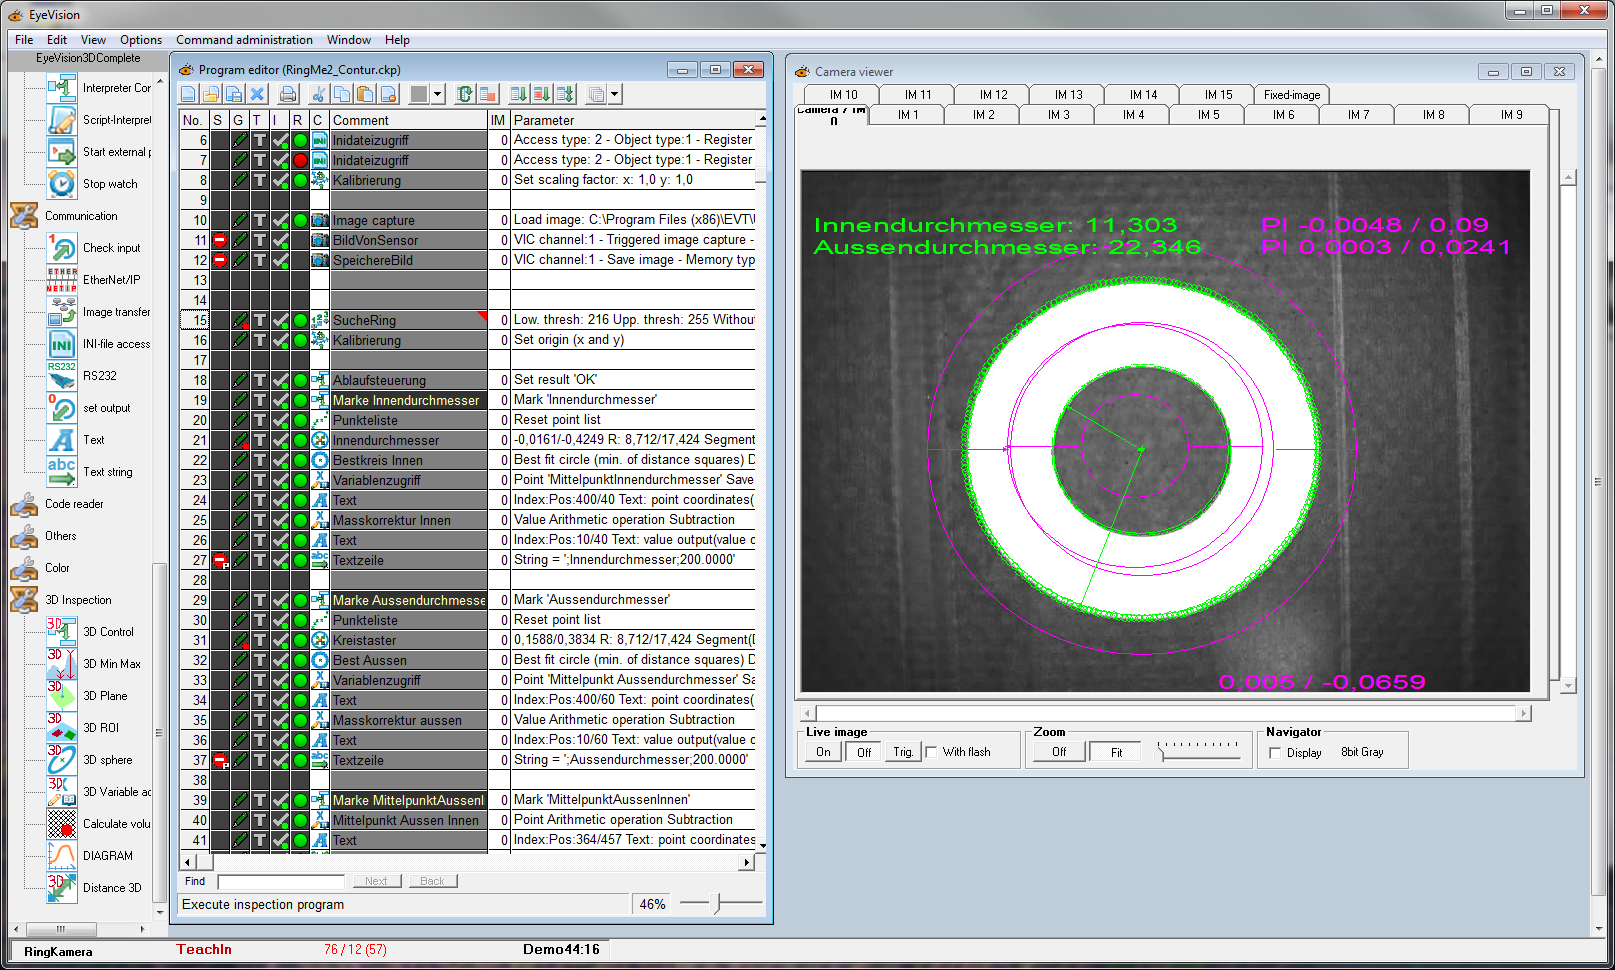Check the Navigator Display checkbox
Viewport: 1615px width, 970px height.
1275,753
